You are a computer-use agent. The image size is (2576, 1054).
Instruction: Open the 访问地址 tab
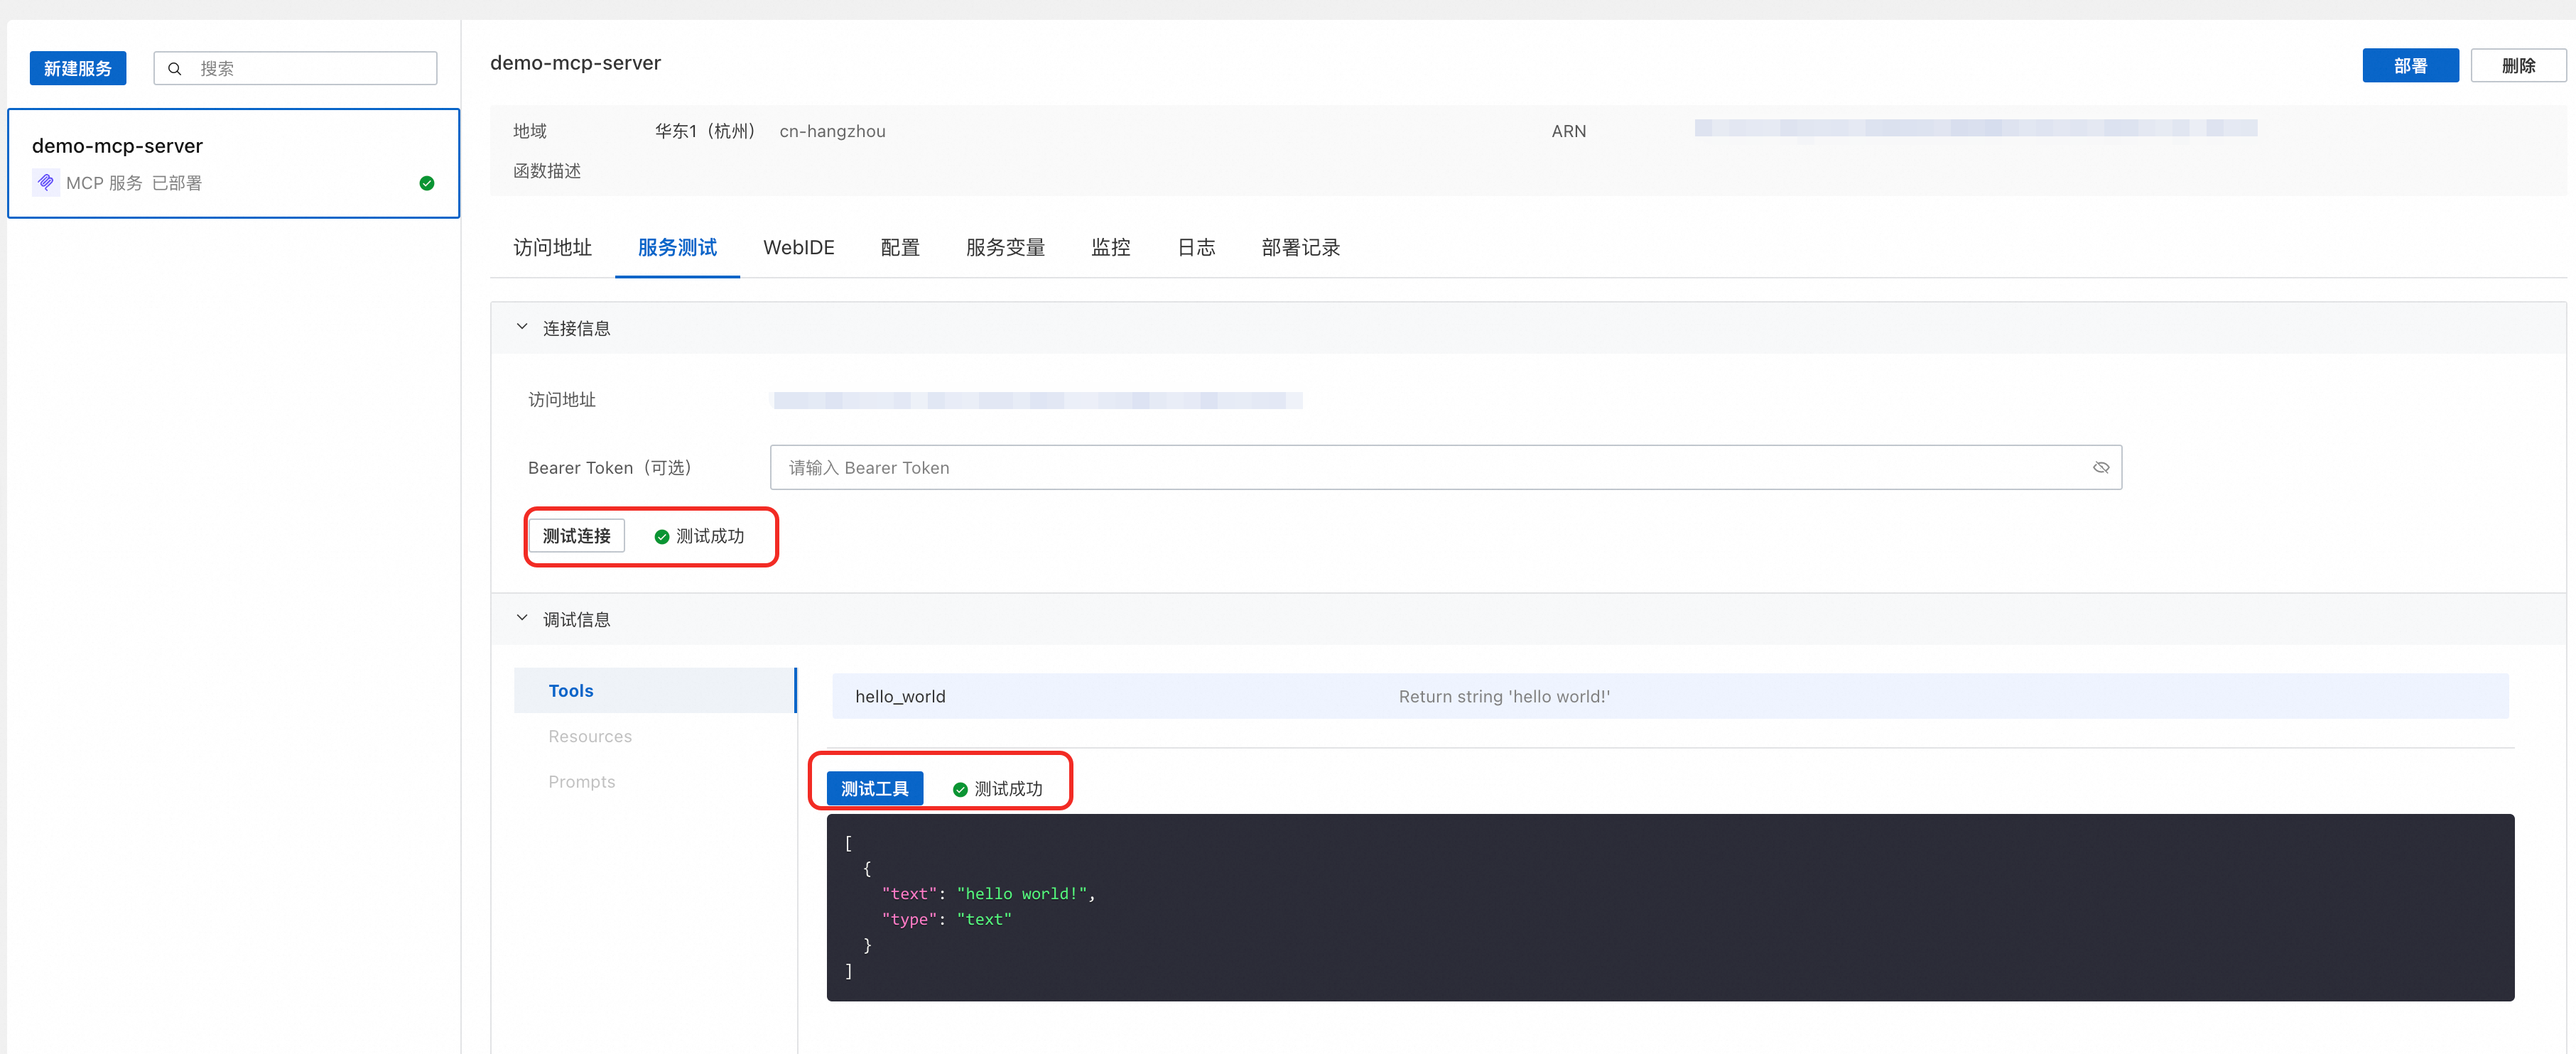pyautogui.click(x=552, y=248)
